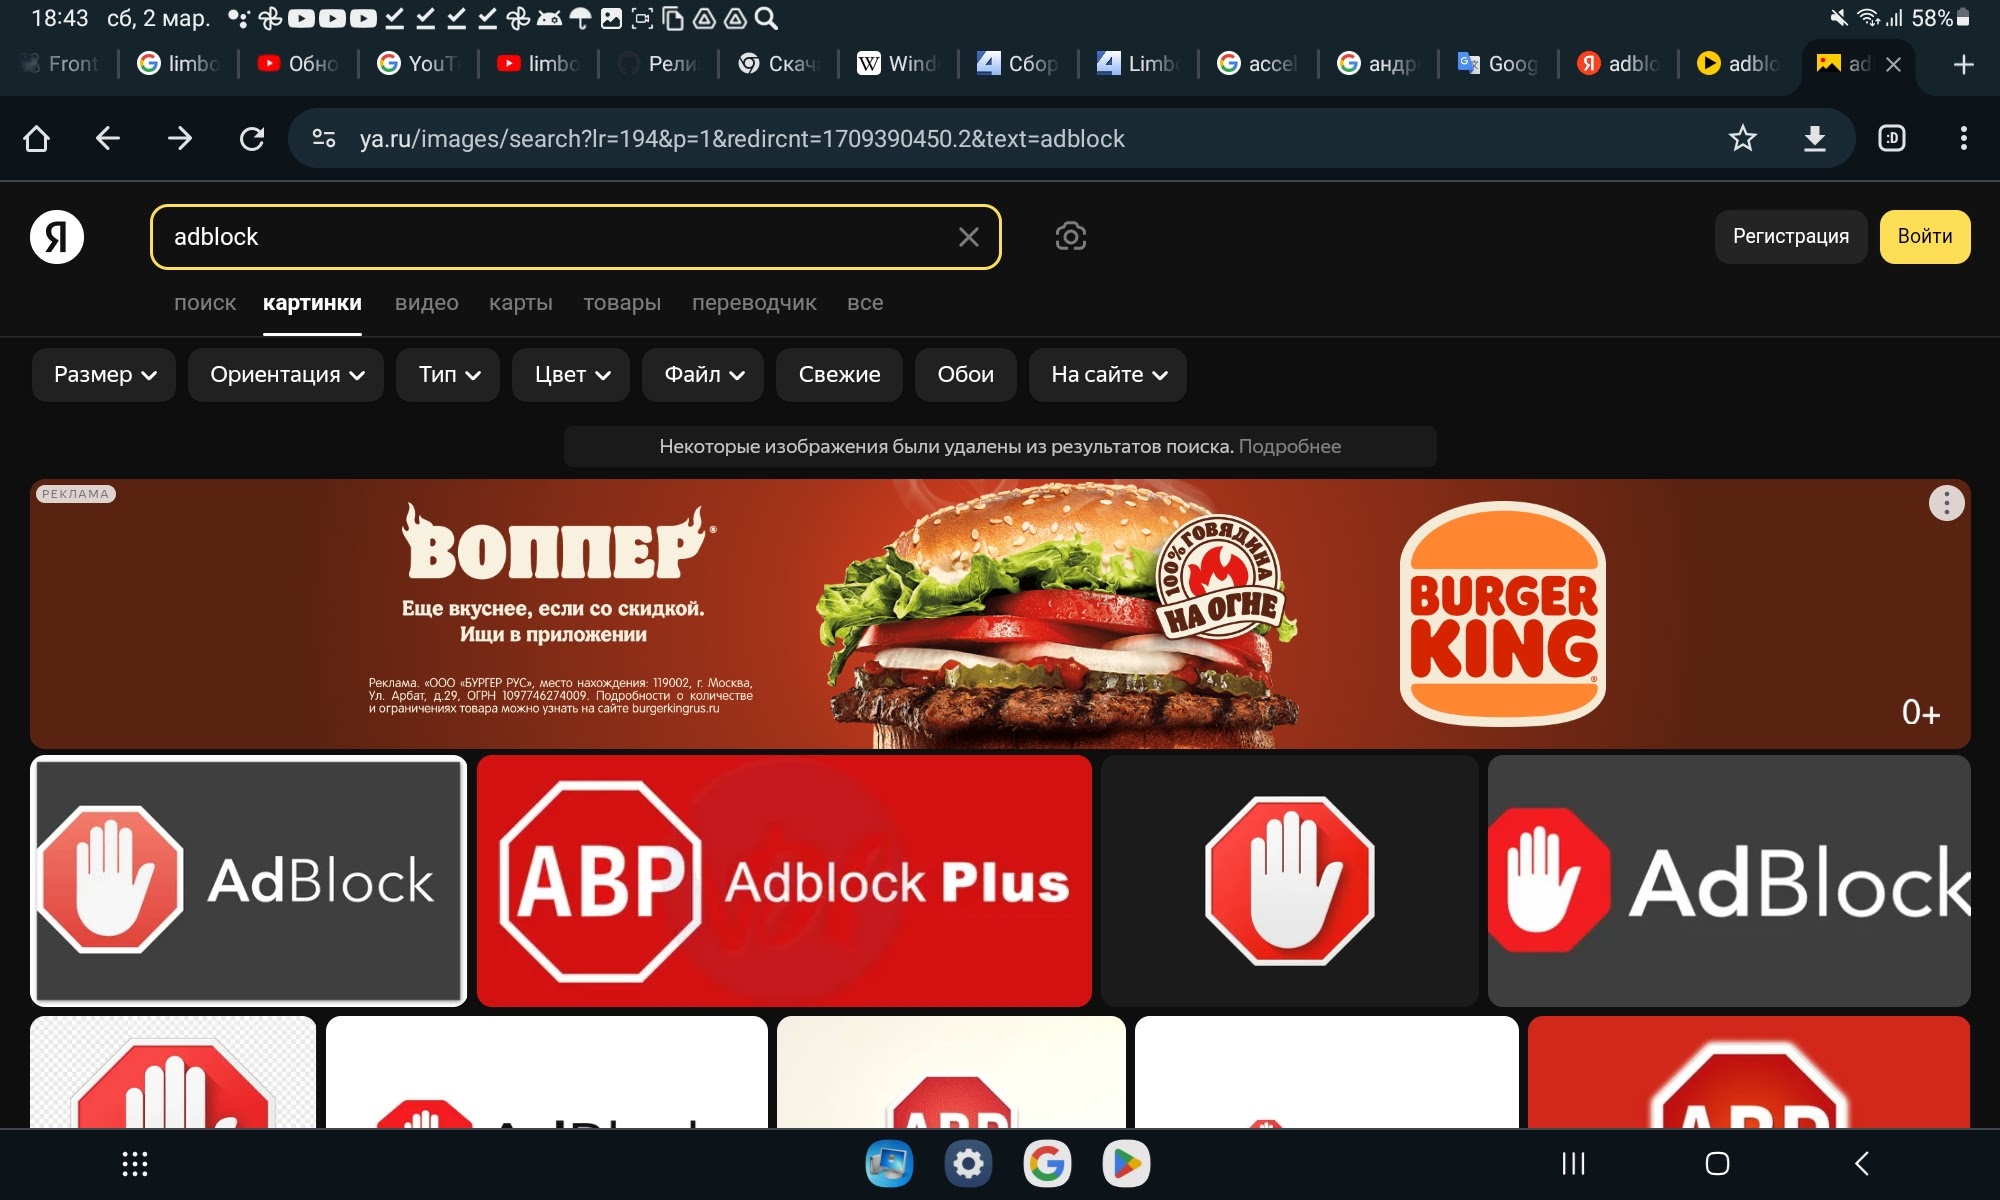Go to browser home page
2000x1200 pixels.
(x=37, y=138)
